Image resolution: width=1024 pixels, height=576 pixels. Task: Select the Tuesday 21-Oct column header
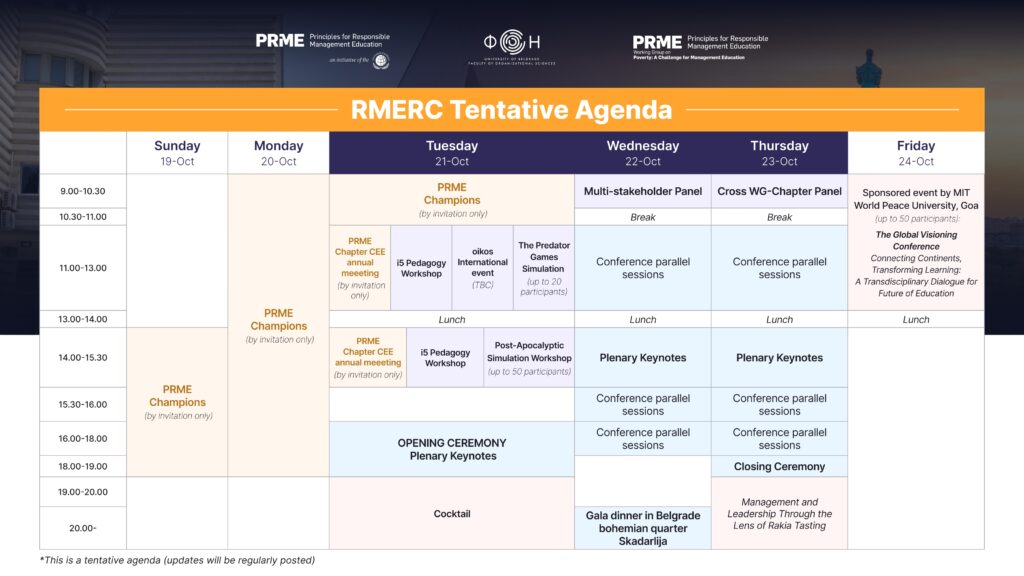451,153
